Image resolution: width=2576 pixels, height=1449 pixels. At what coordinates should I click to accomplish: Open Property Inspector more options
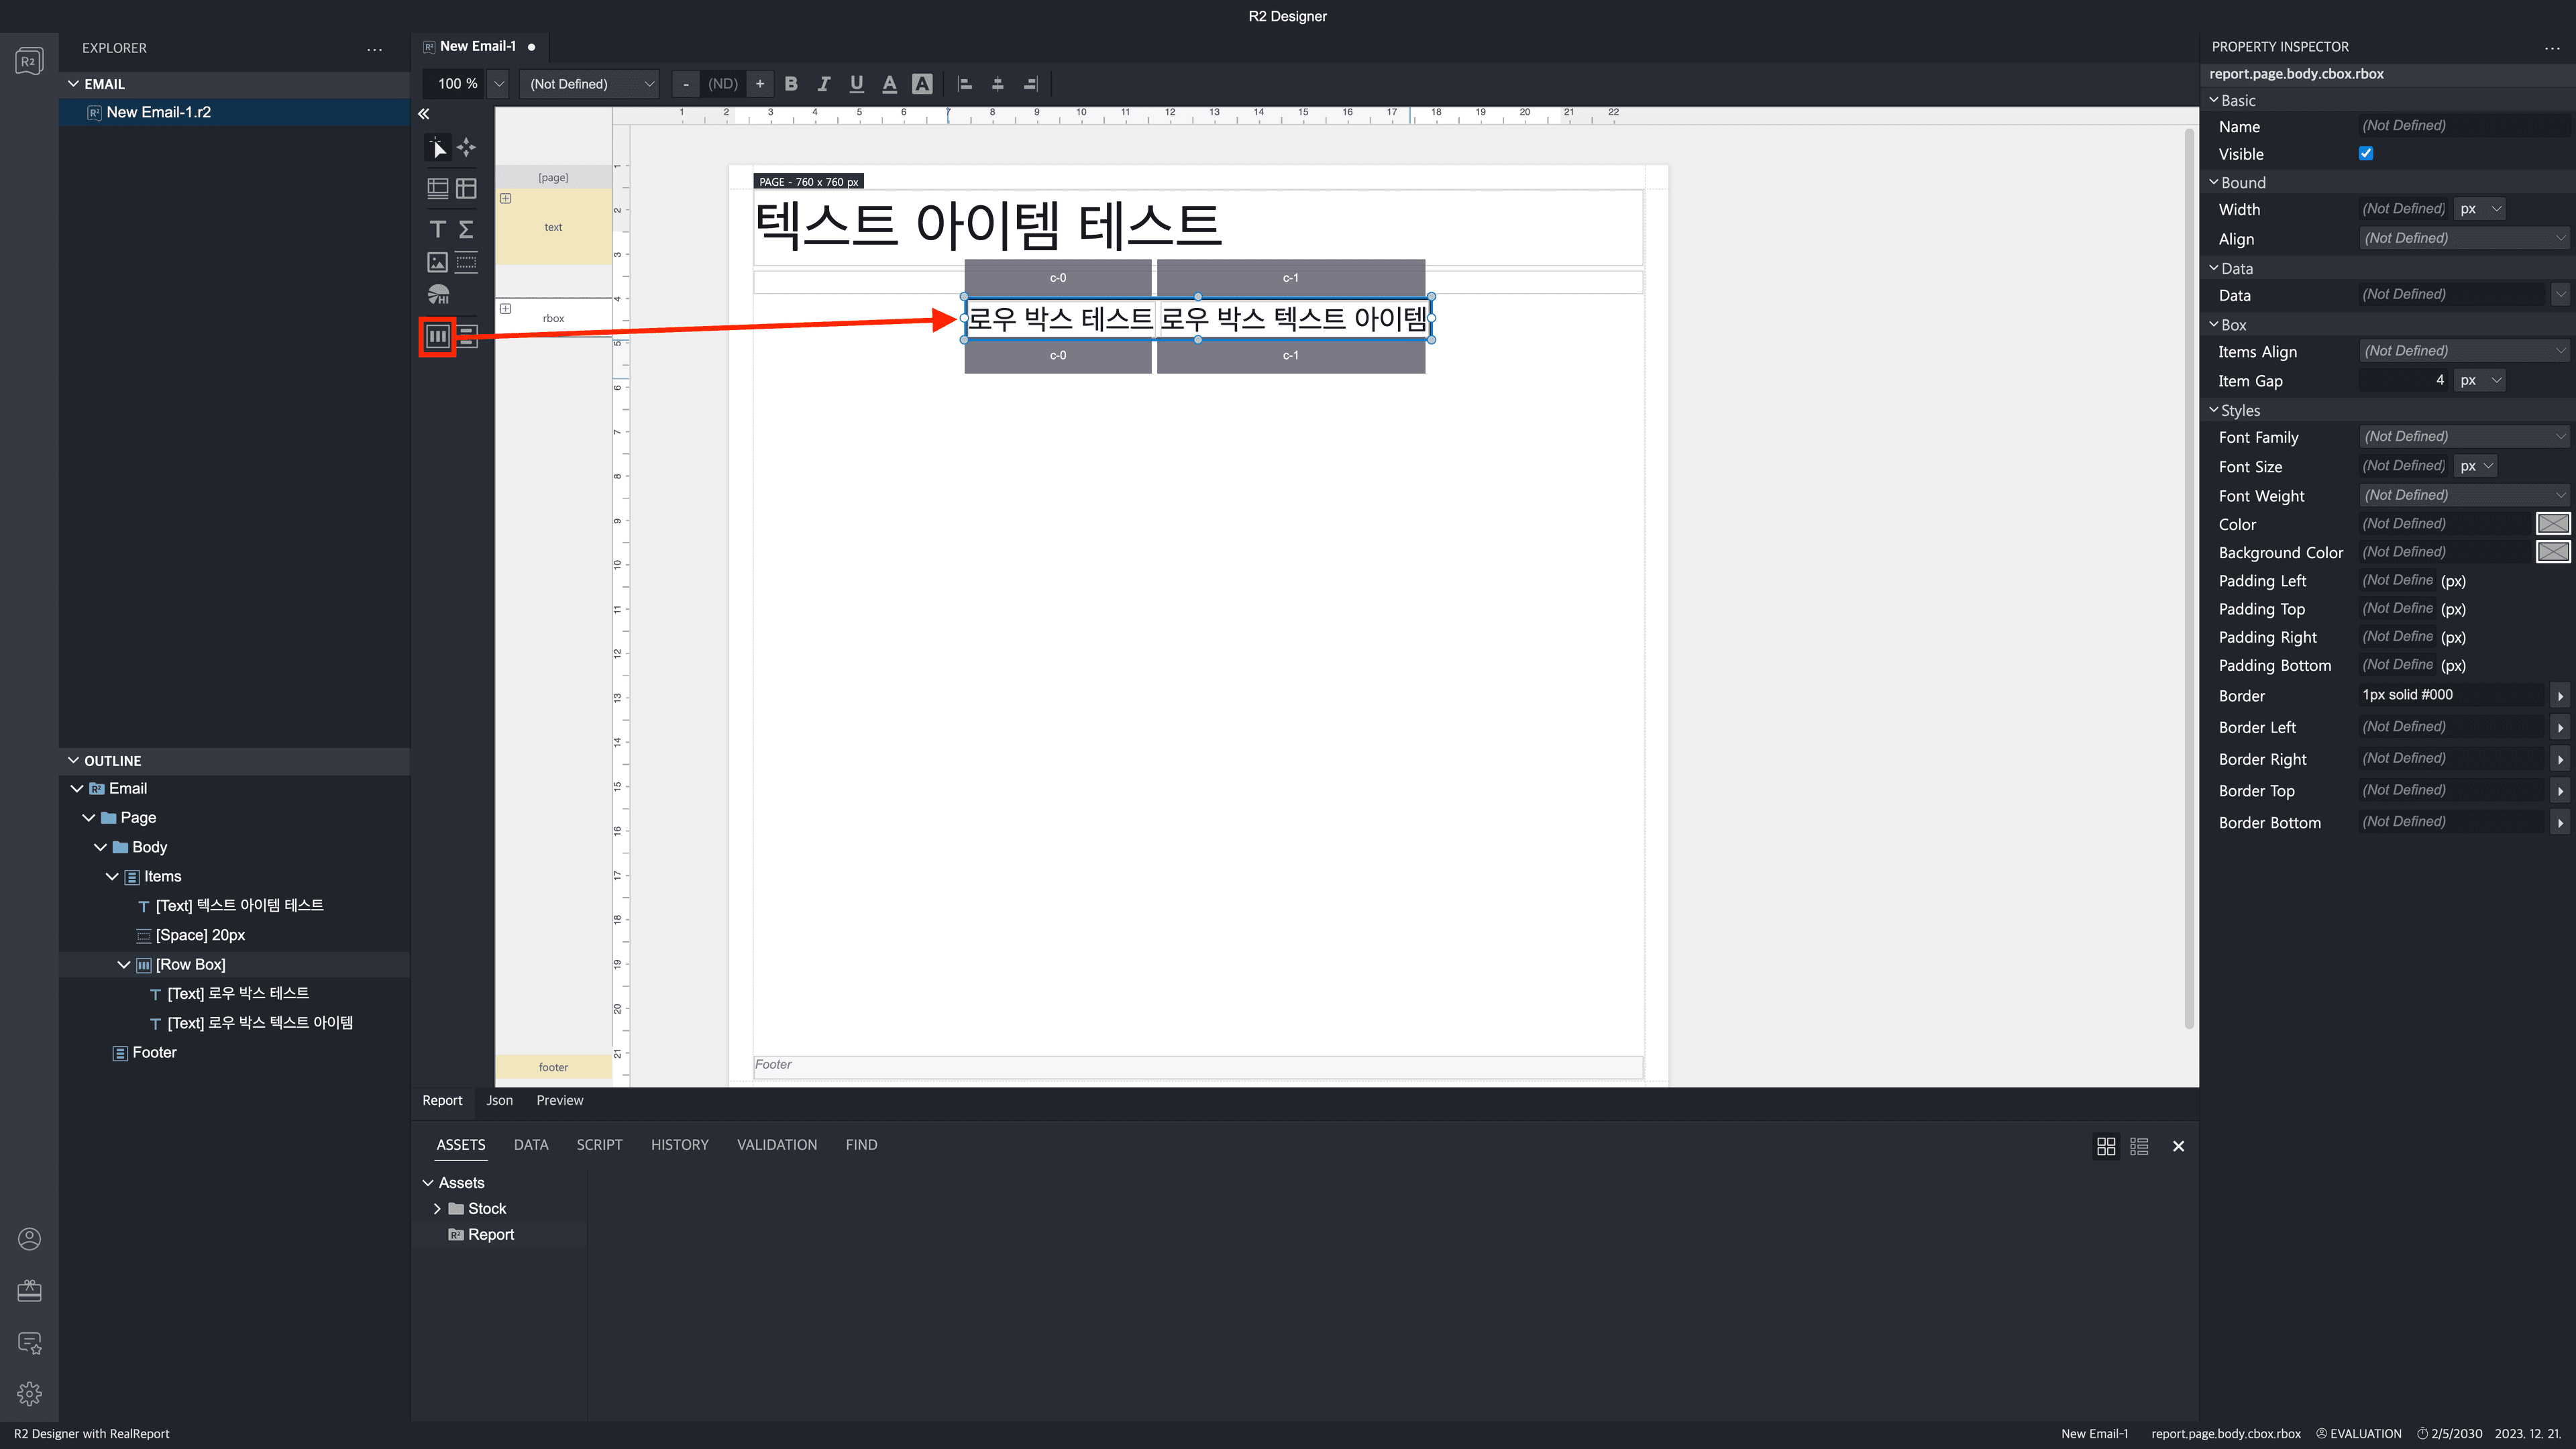[x=2552, y=47]
